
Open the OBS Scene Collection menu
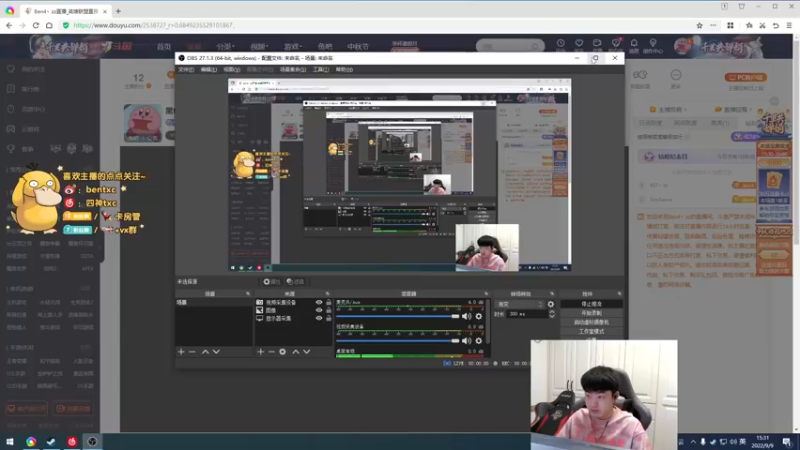tap(293, 69)
